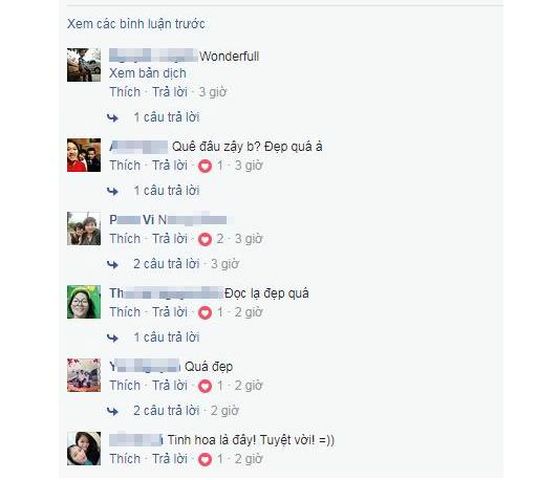Click 'Trả lời' on 'Quá đẹp' comment

click(170, 385)
